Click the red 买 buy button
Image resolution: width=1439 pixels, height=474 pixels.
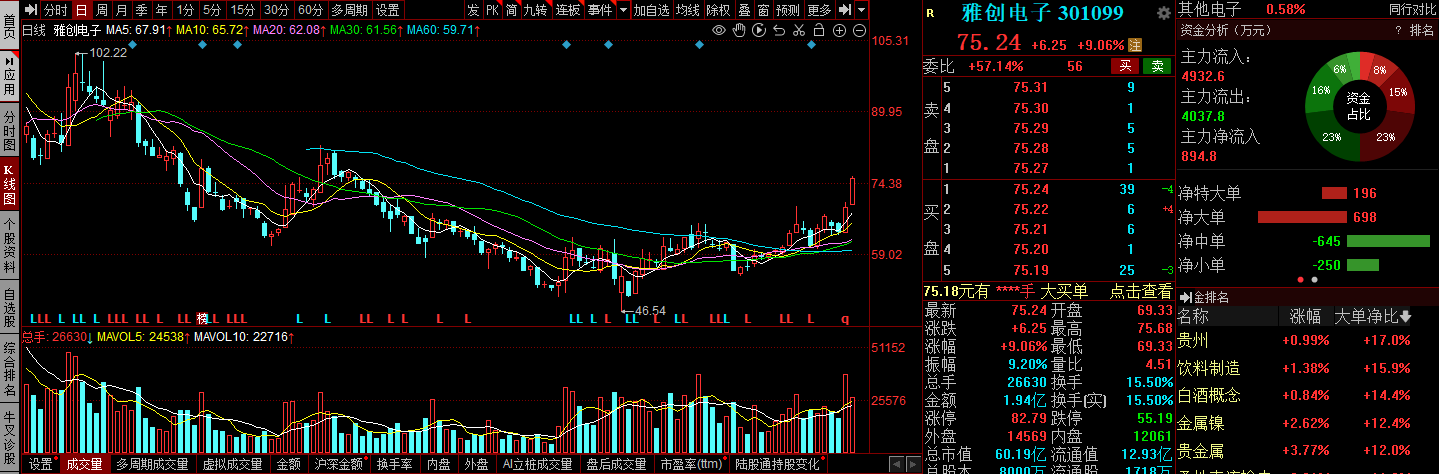coord(1125,66)
